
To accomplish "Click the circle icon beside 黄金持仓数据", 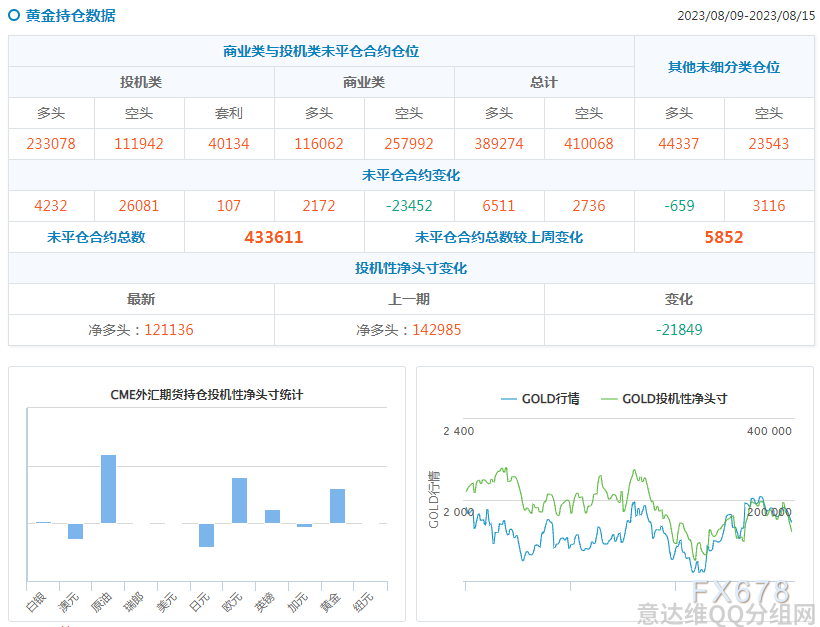I will pos(14,15).
